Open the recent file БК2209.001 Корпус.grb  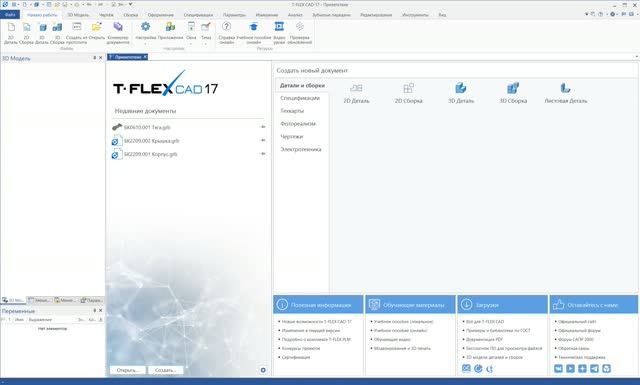151,154
